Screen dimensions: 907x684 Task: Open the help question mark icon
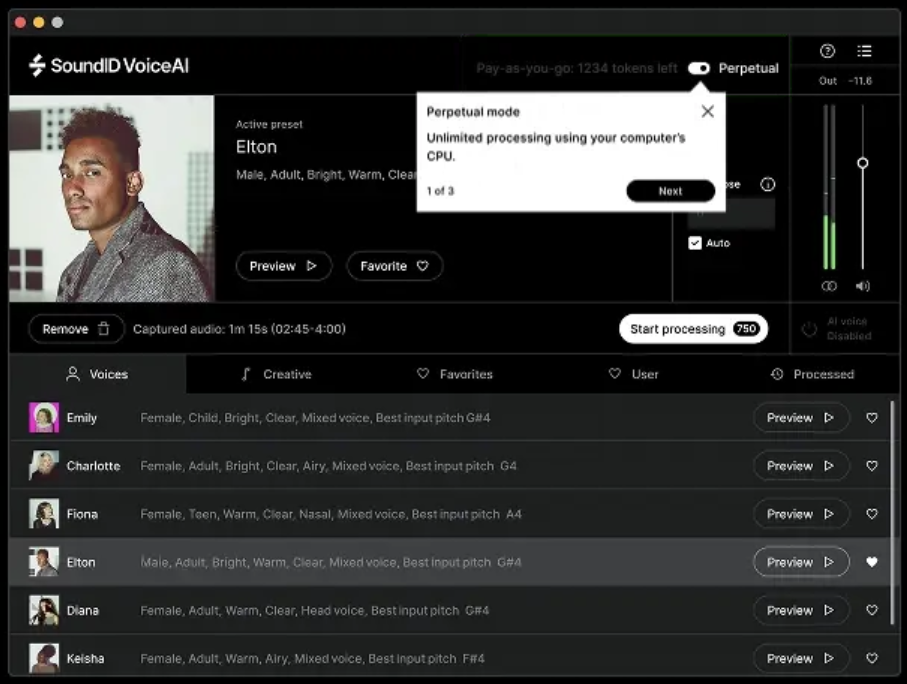[x=827, y=52]
